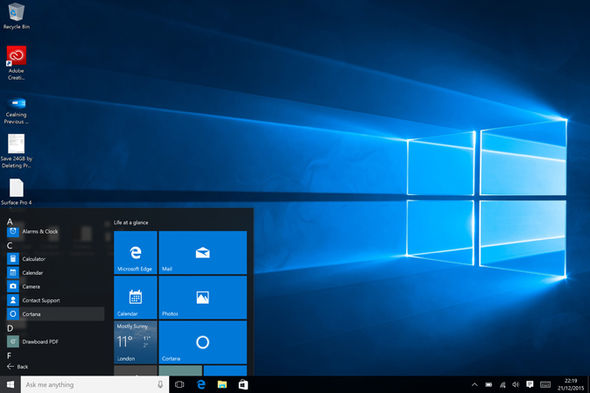This screenshot has width=590, height=393.
Task: Open Alarms & Clock from the app list
Action: coord(55,232)
